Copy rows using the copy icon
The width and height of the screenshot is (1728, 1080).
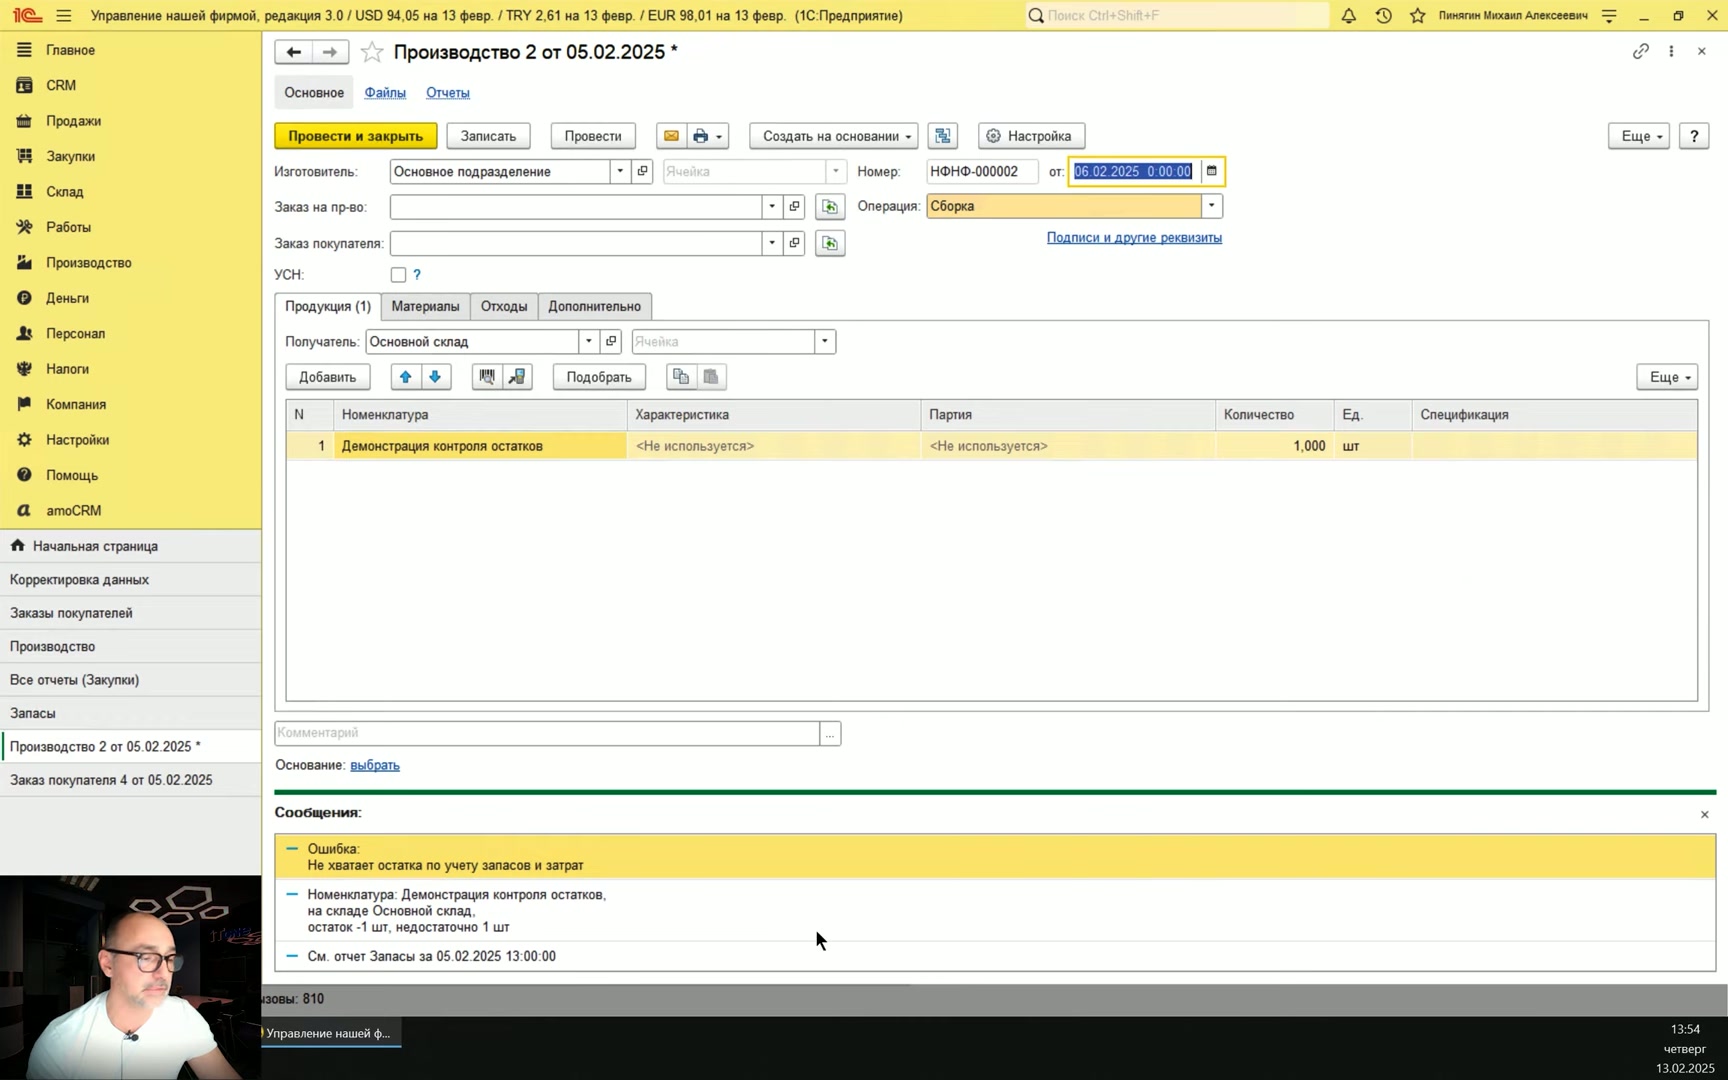click(x=681, y=377)
